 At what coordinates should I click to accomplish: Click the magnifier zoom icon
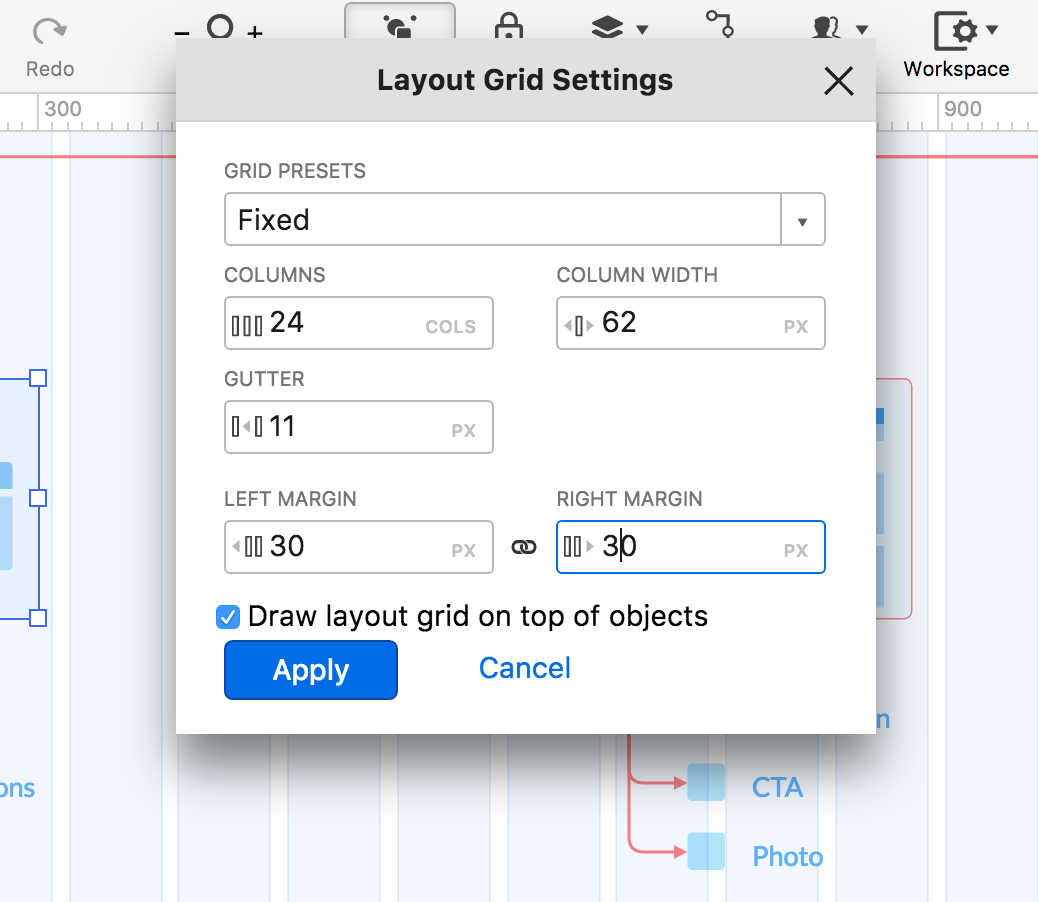tap(220, 26)
